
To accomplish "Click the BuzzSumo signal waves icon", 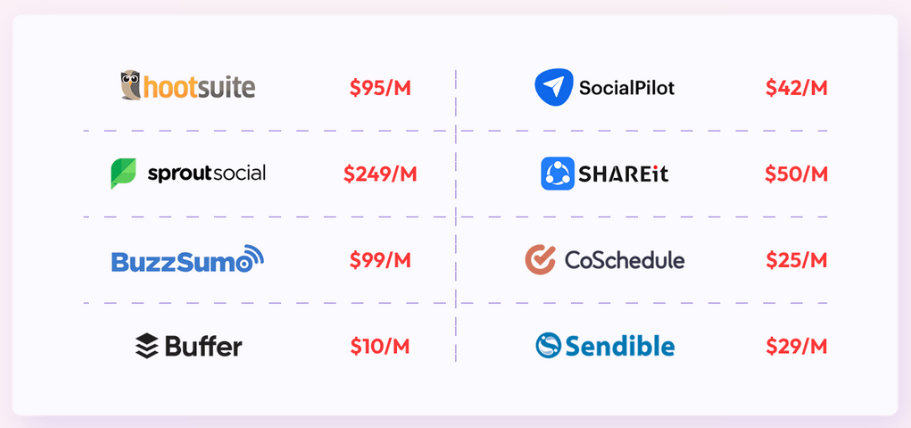I will tap(252, 257).
